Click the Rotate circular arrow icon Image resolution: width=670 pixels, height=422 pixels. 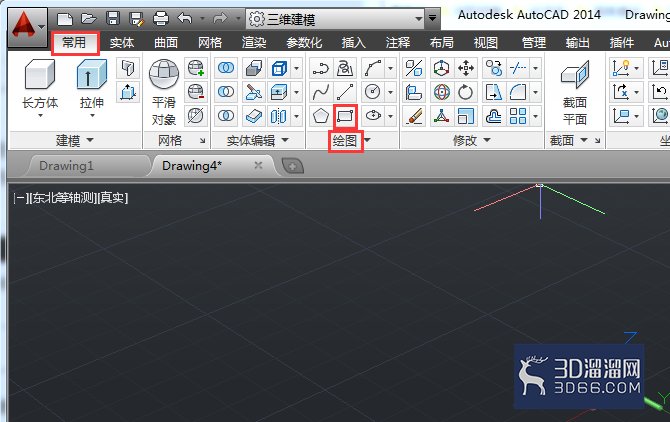(466, 92)
